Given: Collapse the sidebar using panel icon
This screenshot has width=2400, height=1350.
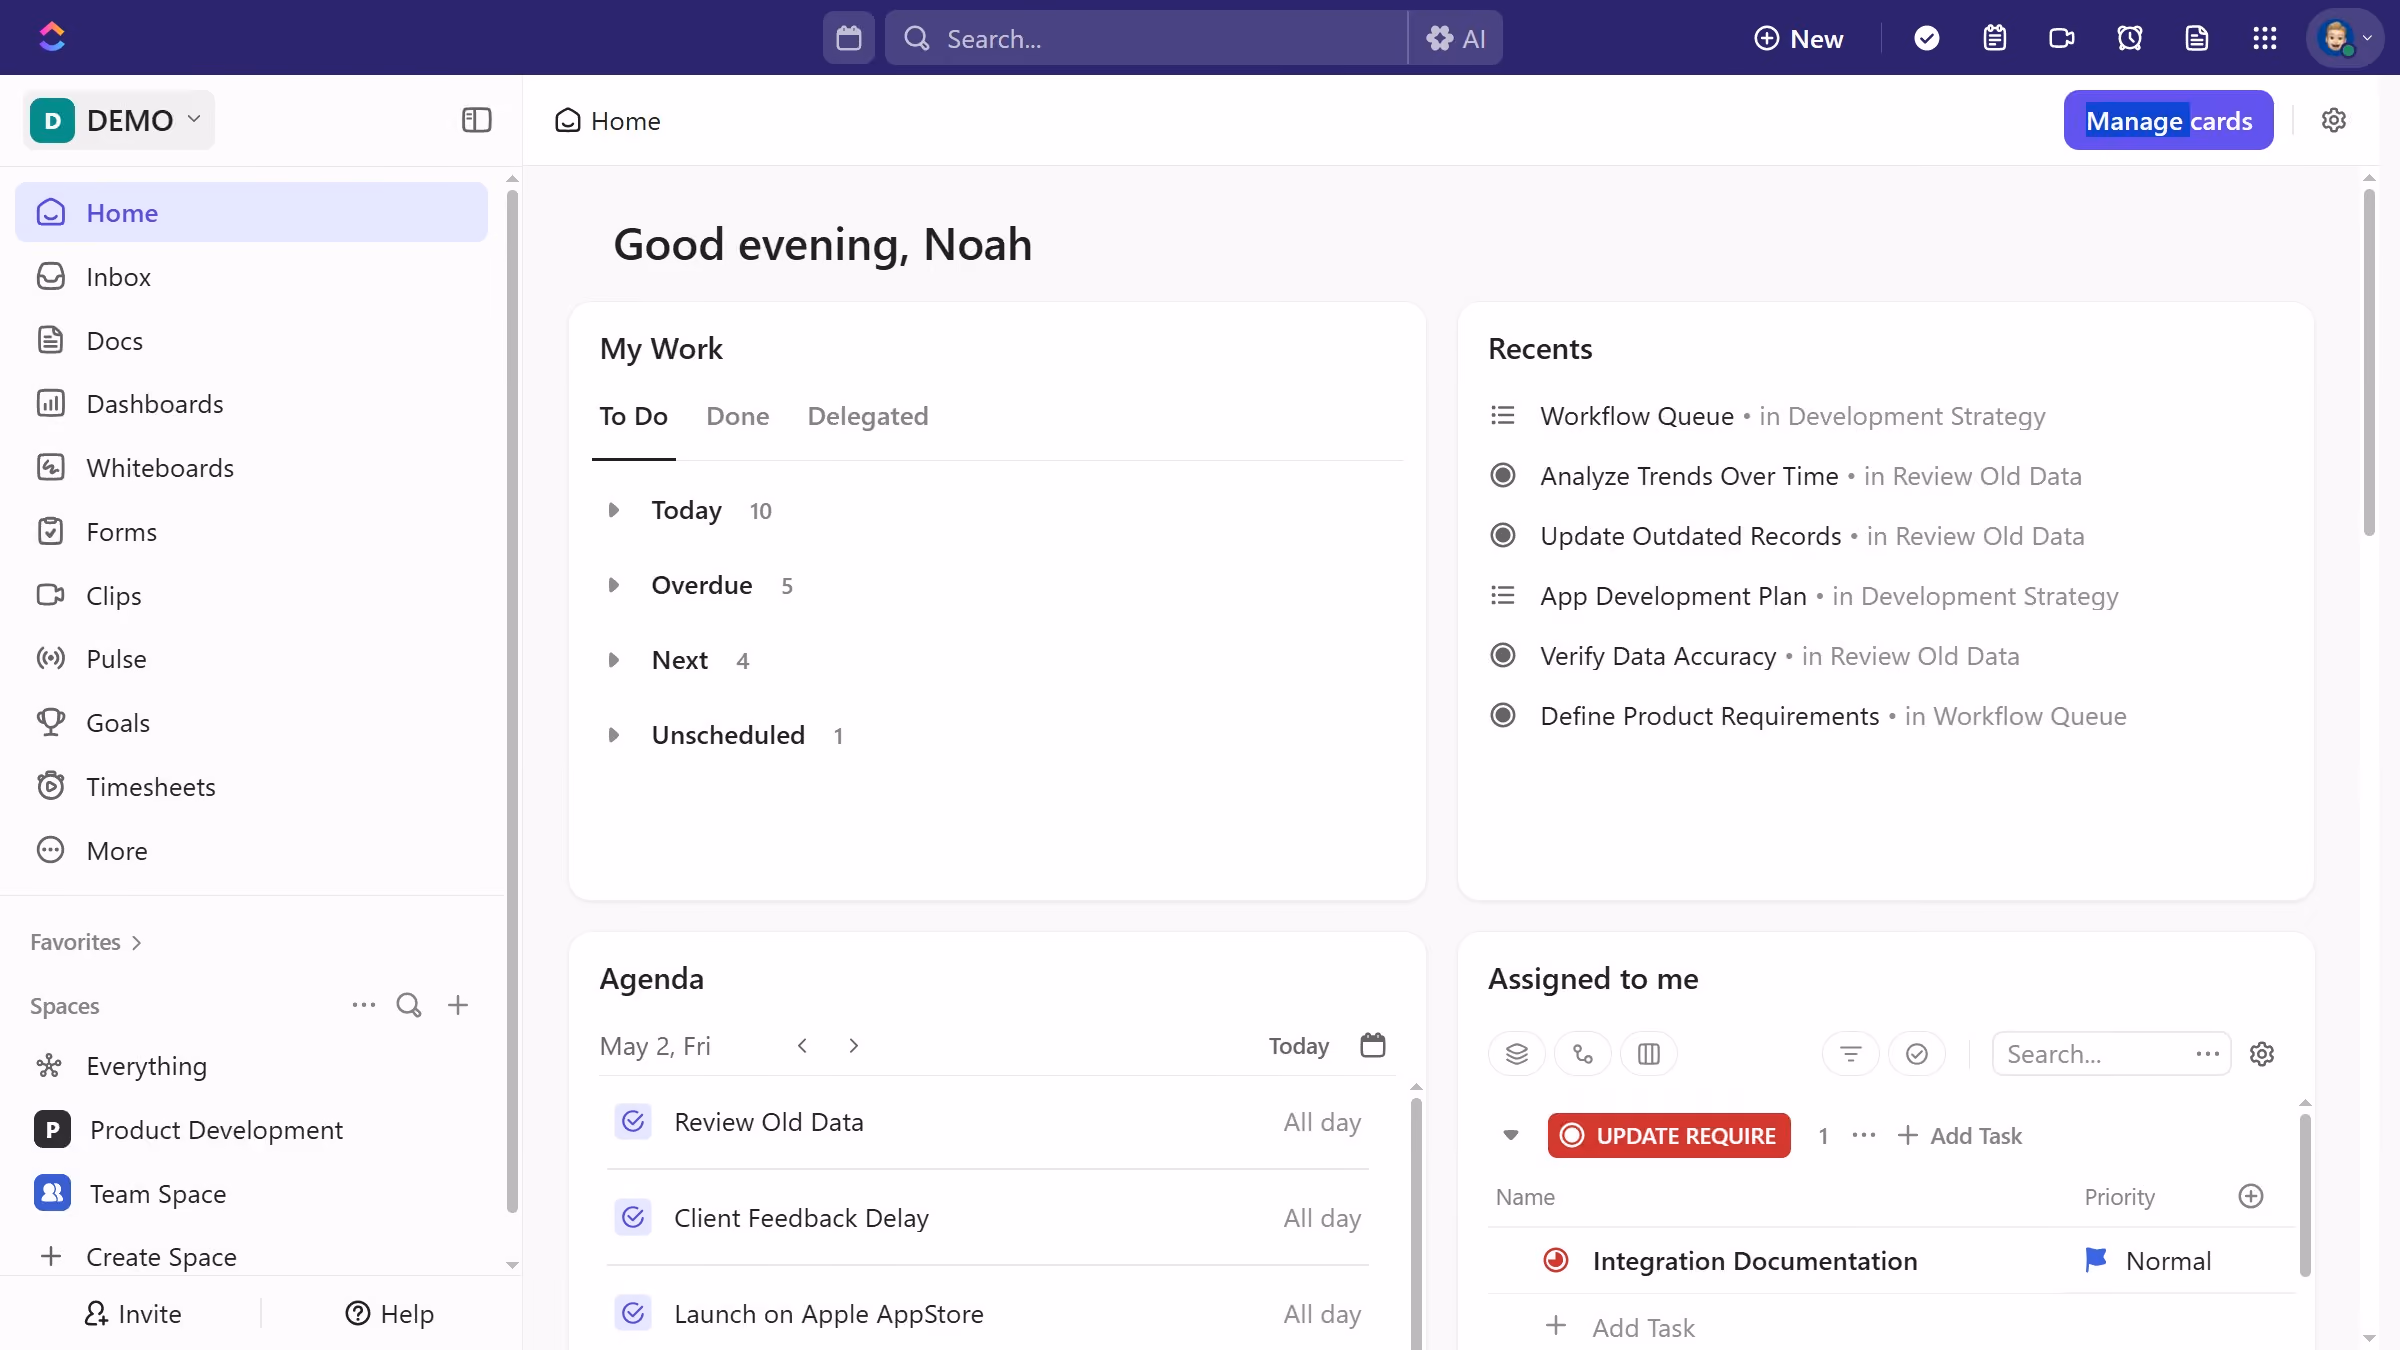Looking at the screenshot, I should (x=476, y=120).
